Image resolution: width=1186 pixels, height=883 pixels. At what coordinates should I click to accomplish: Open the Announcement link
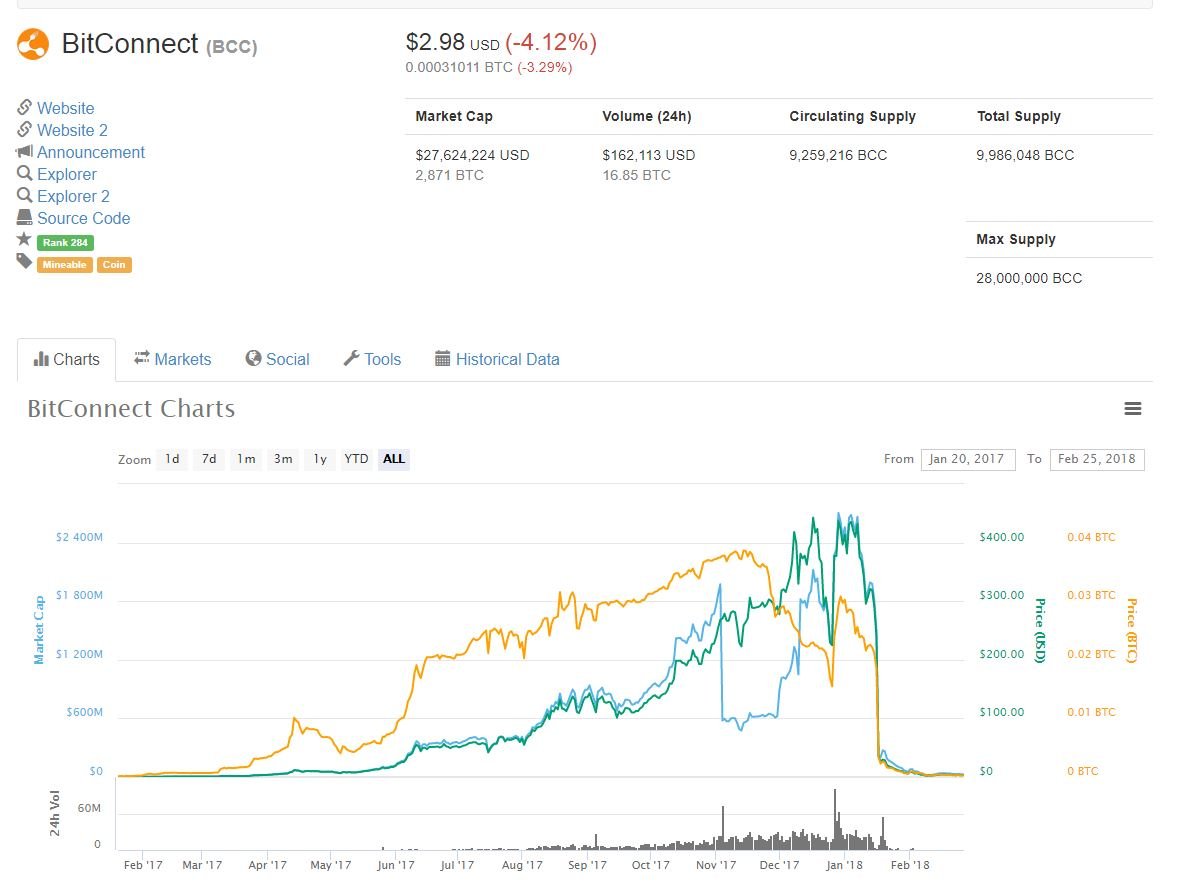pos(91,152)
